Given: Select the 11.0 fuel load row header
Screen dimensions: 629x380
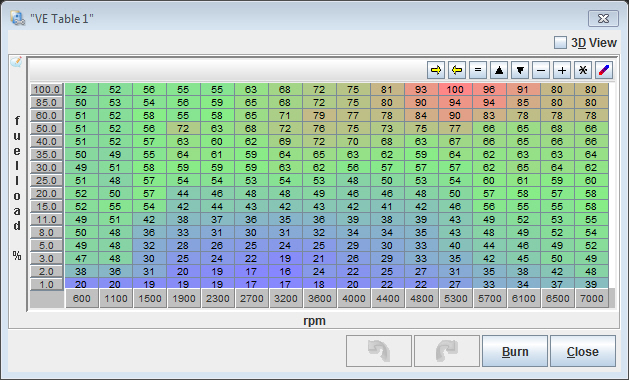Looking at the screenshot, I should coord(47,219).
